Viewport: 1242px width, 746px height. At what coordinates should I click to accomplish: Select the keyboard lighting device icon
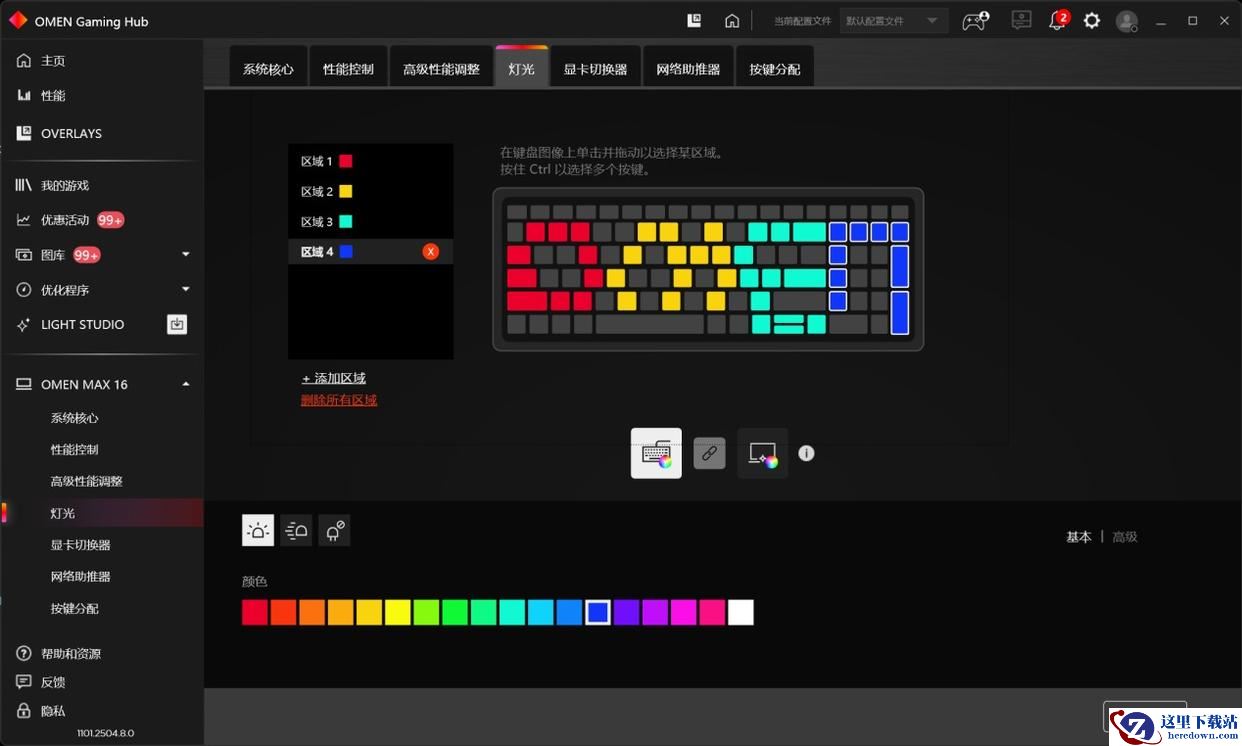(x=656, y=453)
